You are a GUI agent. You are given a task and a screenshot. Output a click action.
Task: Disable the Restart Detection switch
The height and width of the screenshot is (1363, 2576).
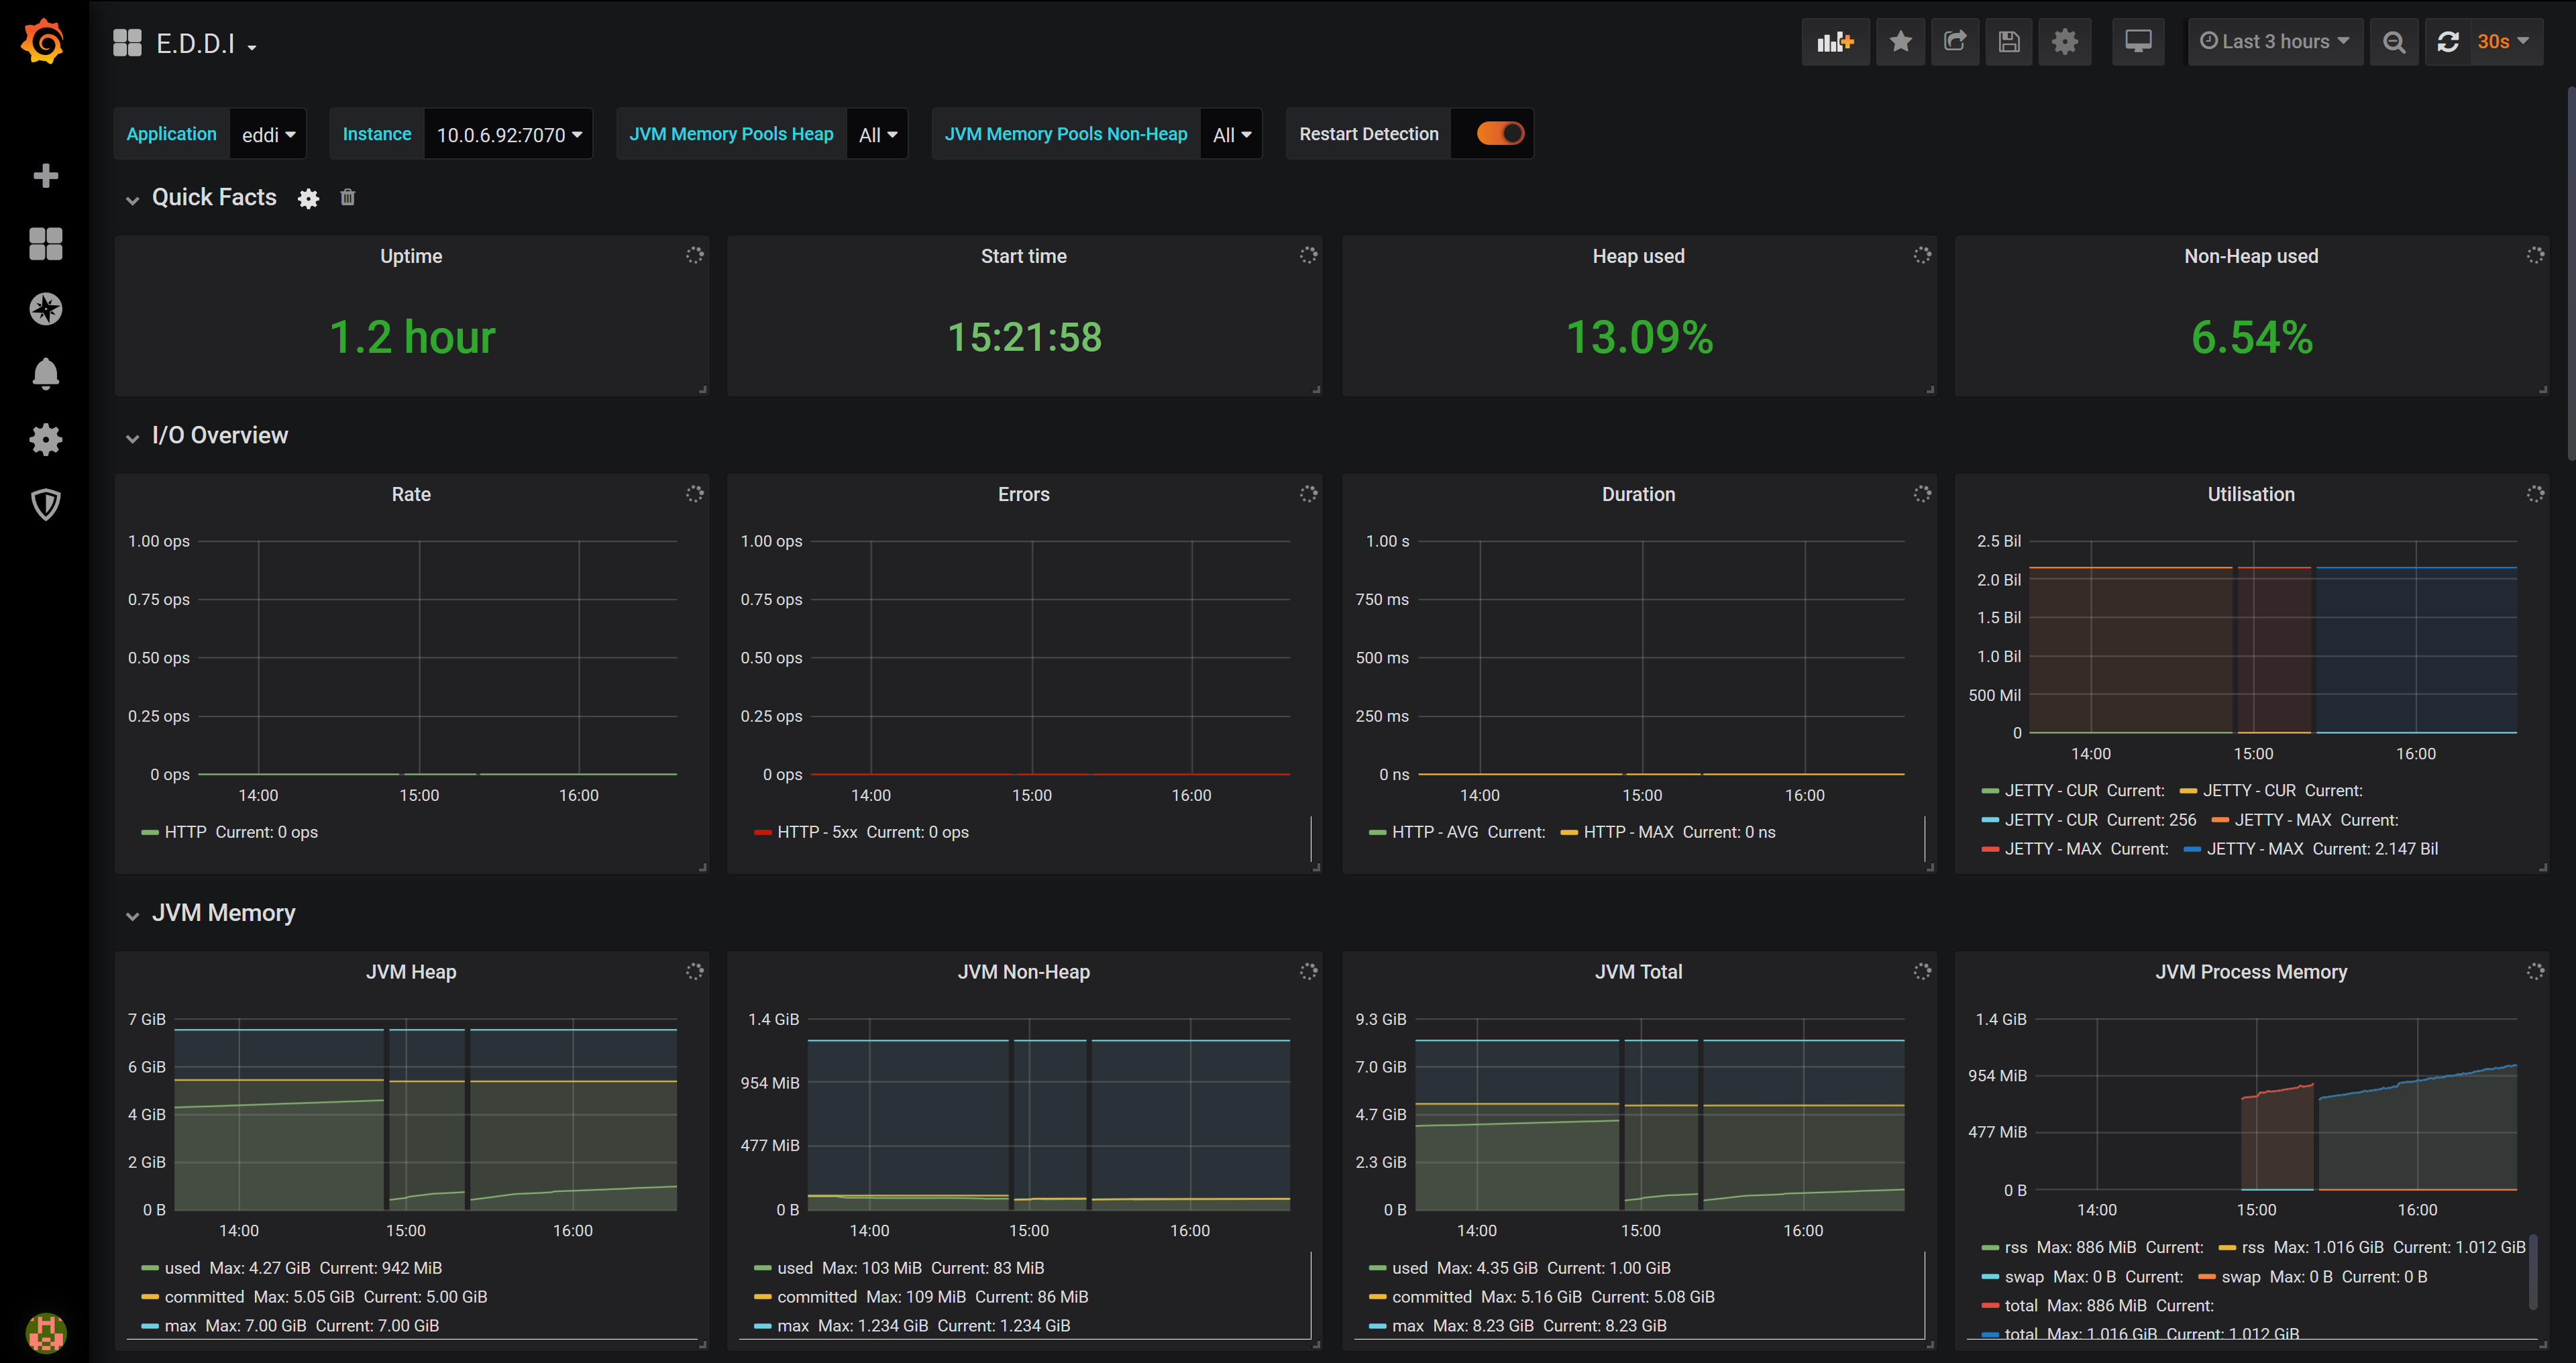click(x=1499, y=134)
